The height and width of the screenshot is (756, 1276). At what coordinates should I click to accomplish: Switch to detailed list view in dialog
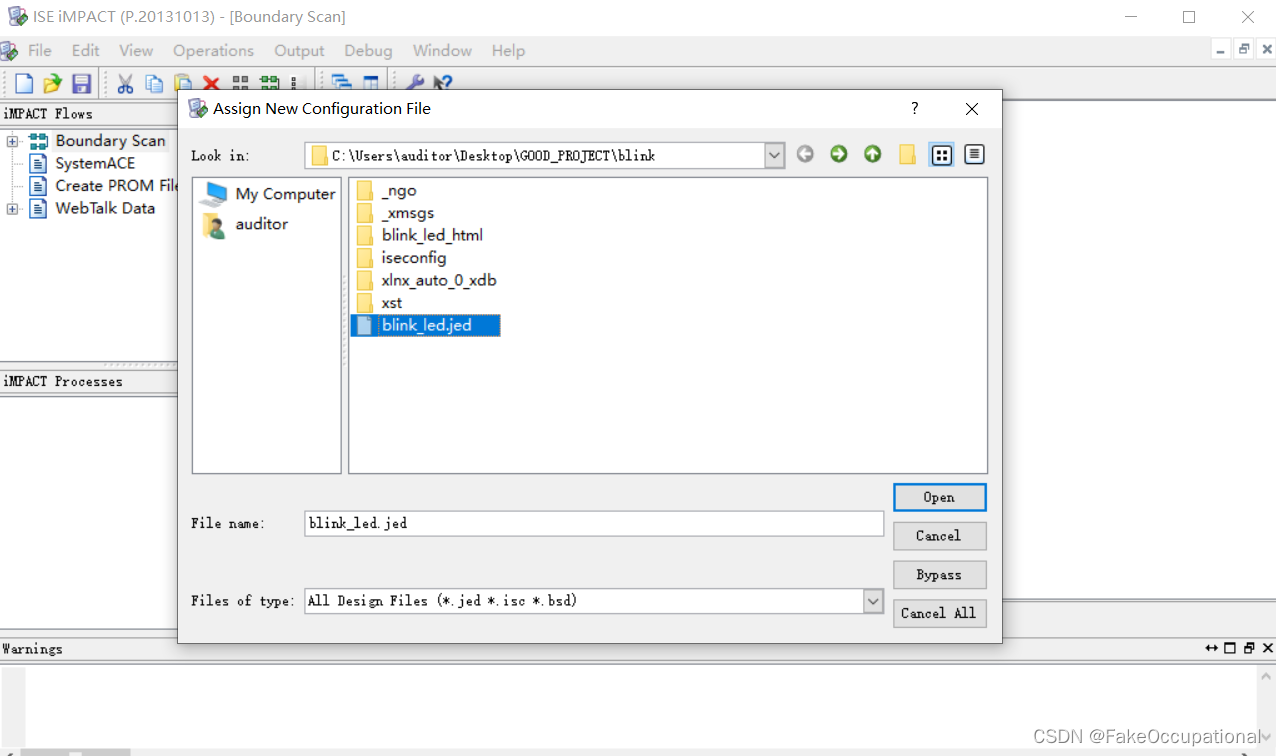[975, 154]
